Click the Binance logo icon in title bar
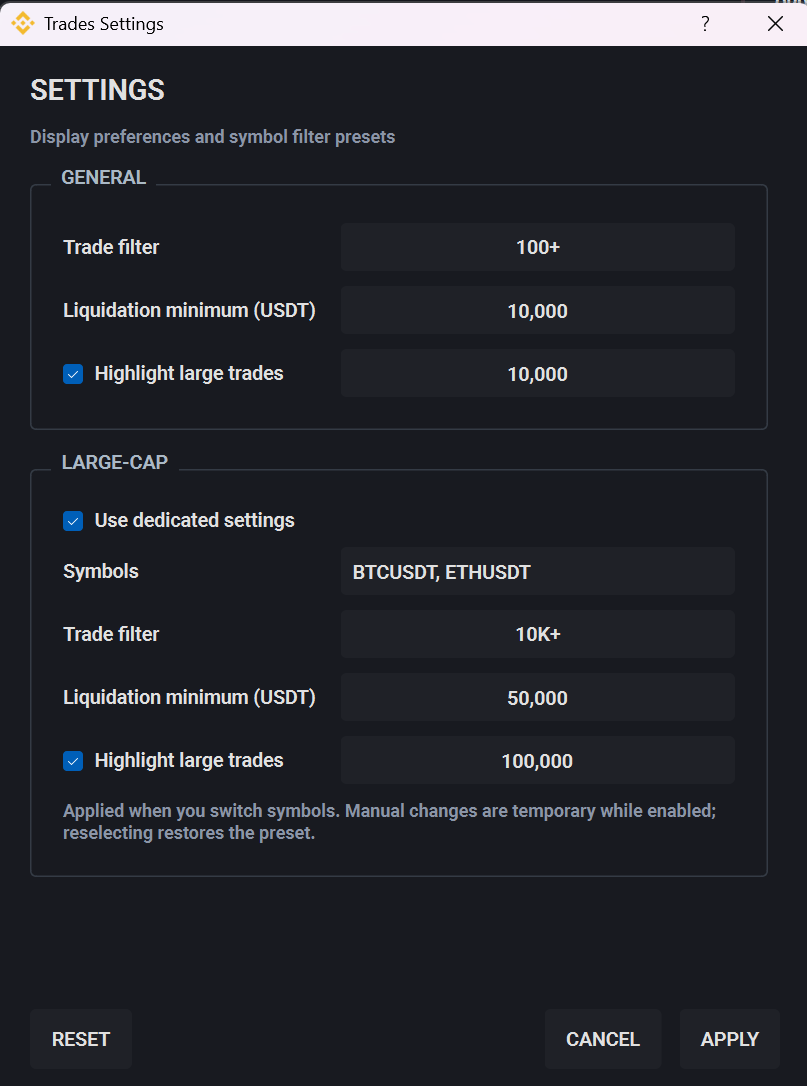This screenshot has height=1086, width=807. point(23,24)
